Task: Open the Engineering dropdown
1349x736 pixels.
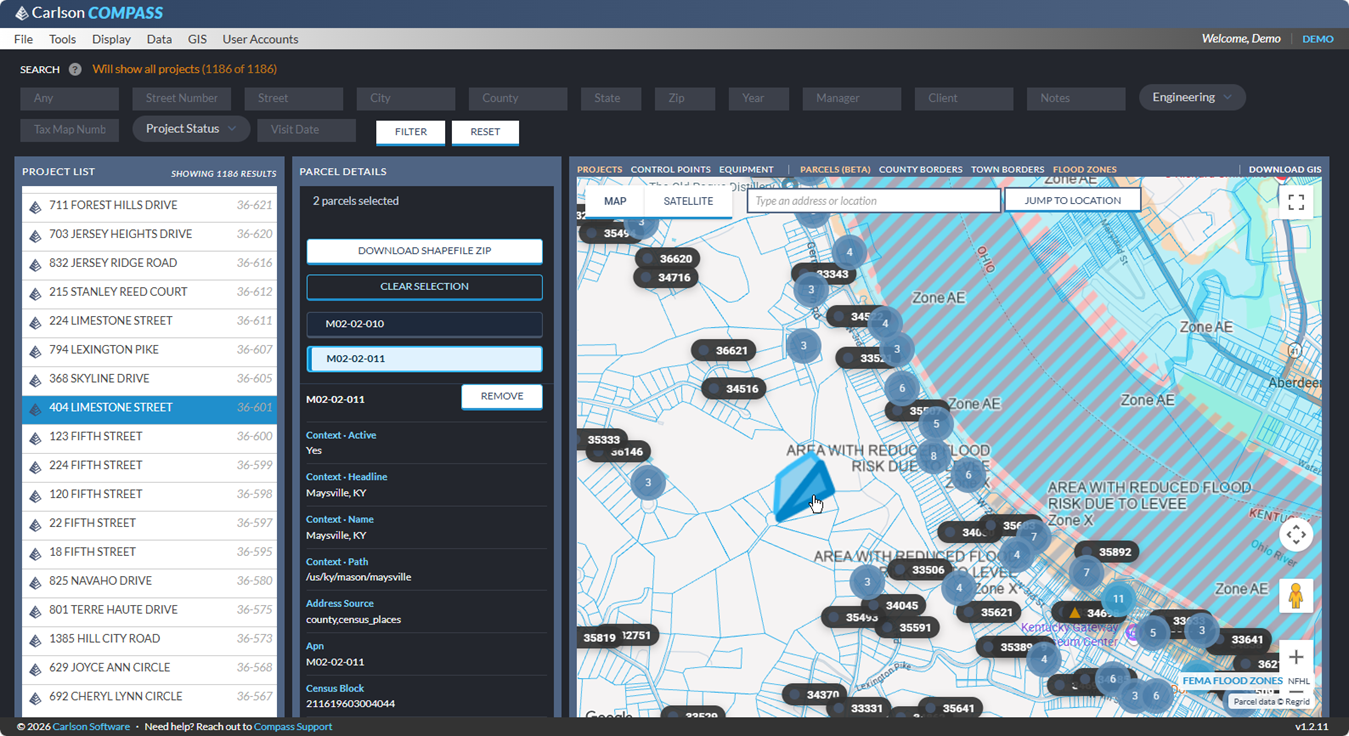Action: (1192, 97)
